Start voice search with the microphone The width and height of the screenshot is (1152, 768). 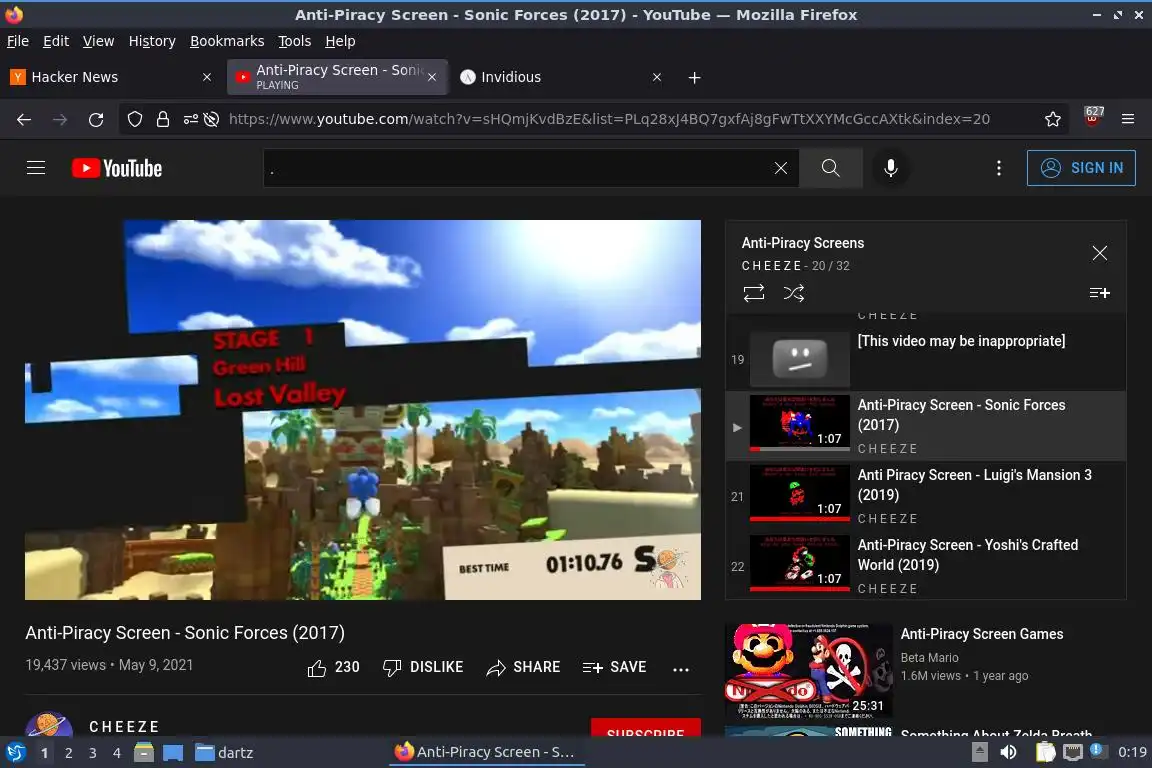click(890, 168)
